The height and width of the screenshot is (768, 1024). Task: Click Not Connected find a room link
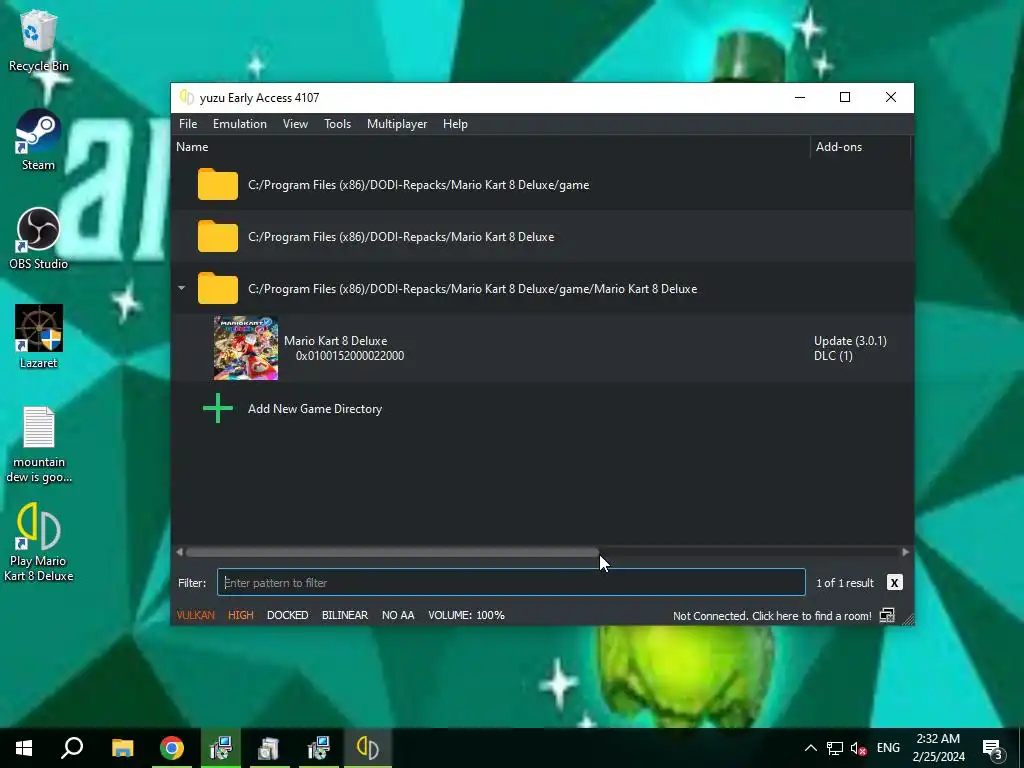click(772, 616)
